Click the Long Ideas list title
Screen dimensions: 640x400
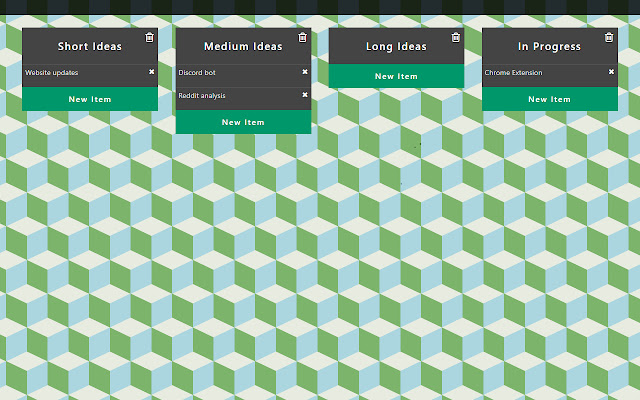tap(396, 47)
